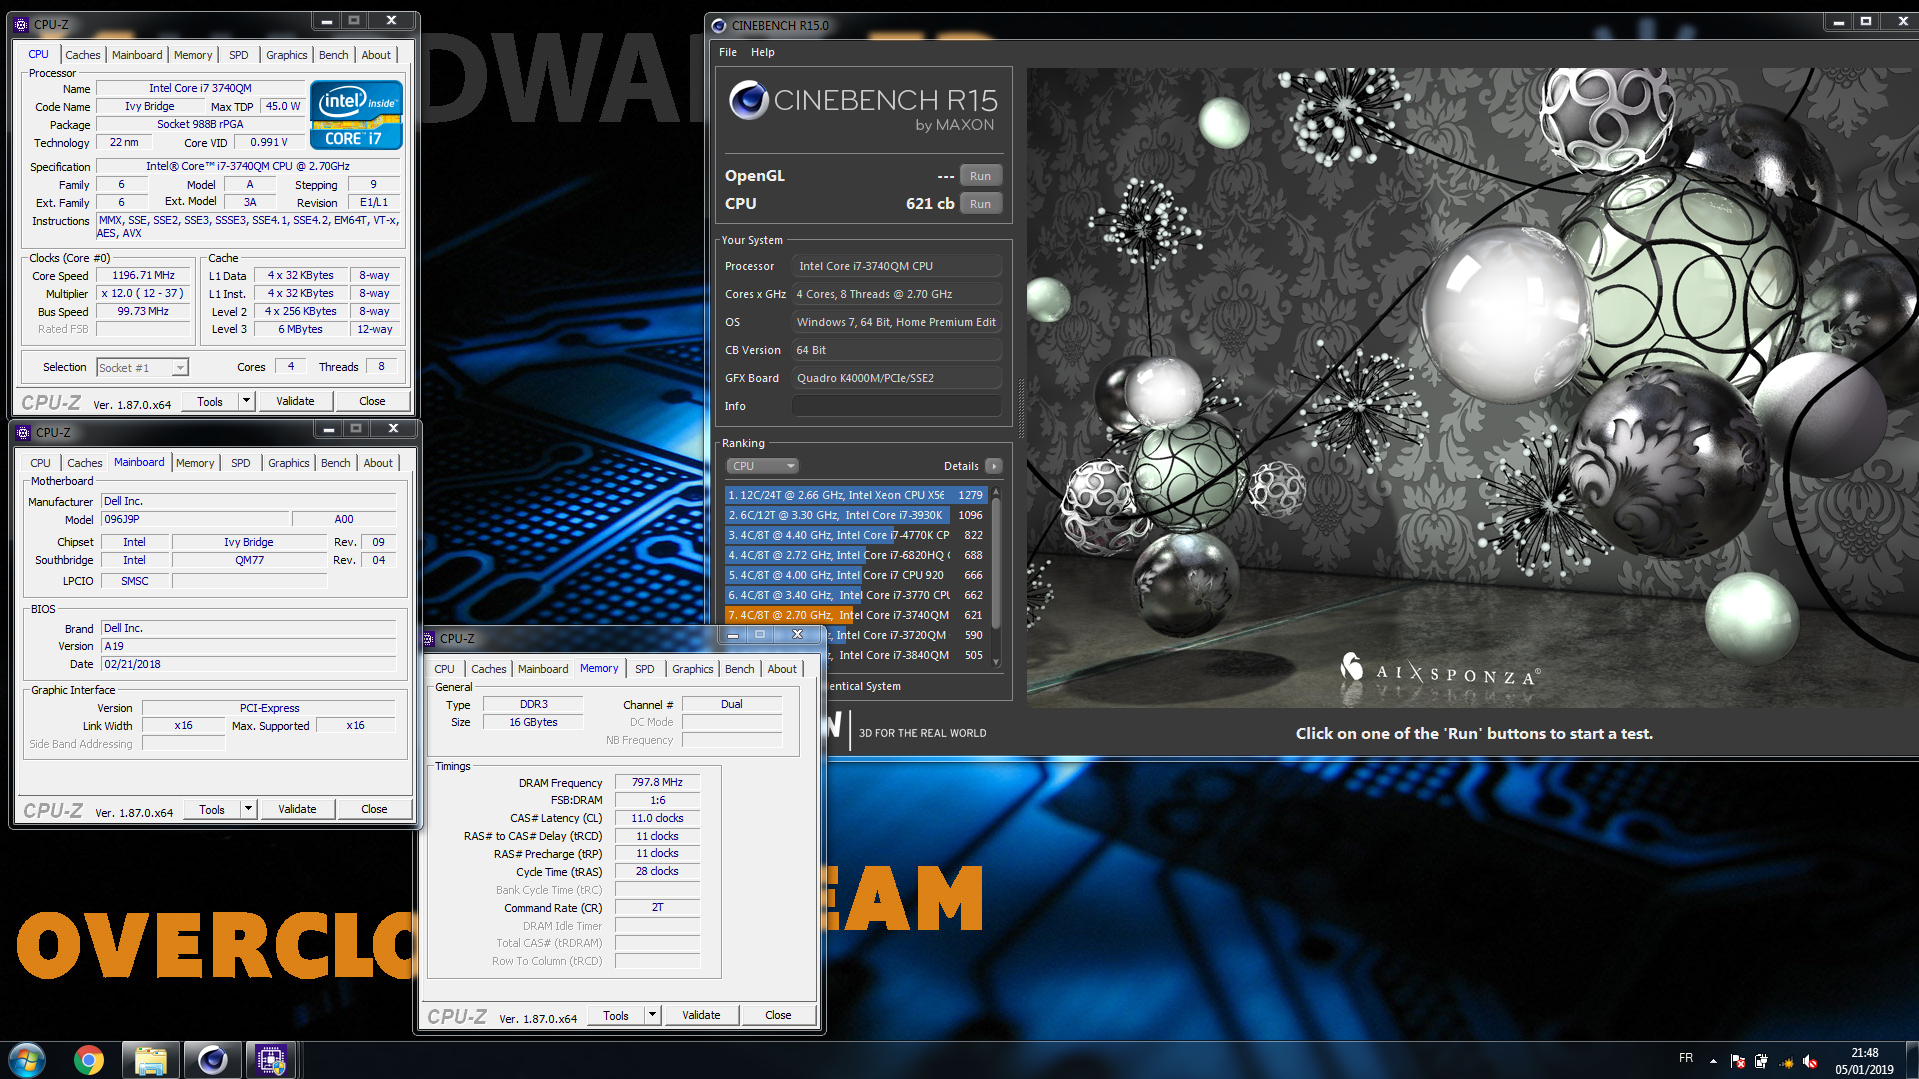Expand Tools dropdown arrow in Memory CPU-Z window

pos(652,1015)
